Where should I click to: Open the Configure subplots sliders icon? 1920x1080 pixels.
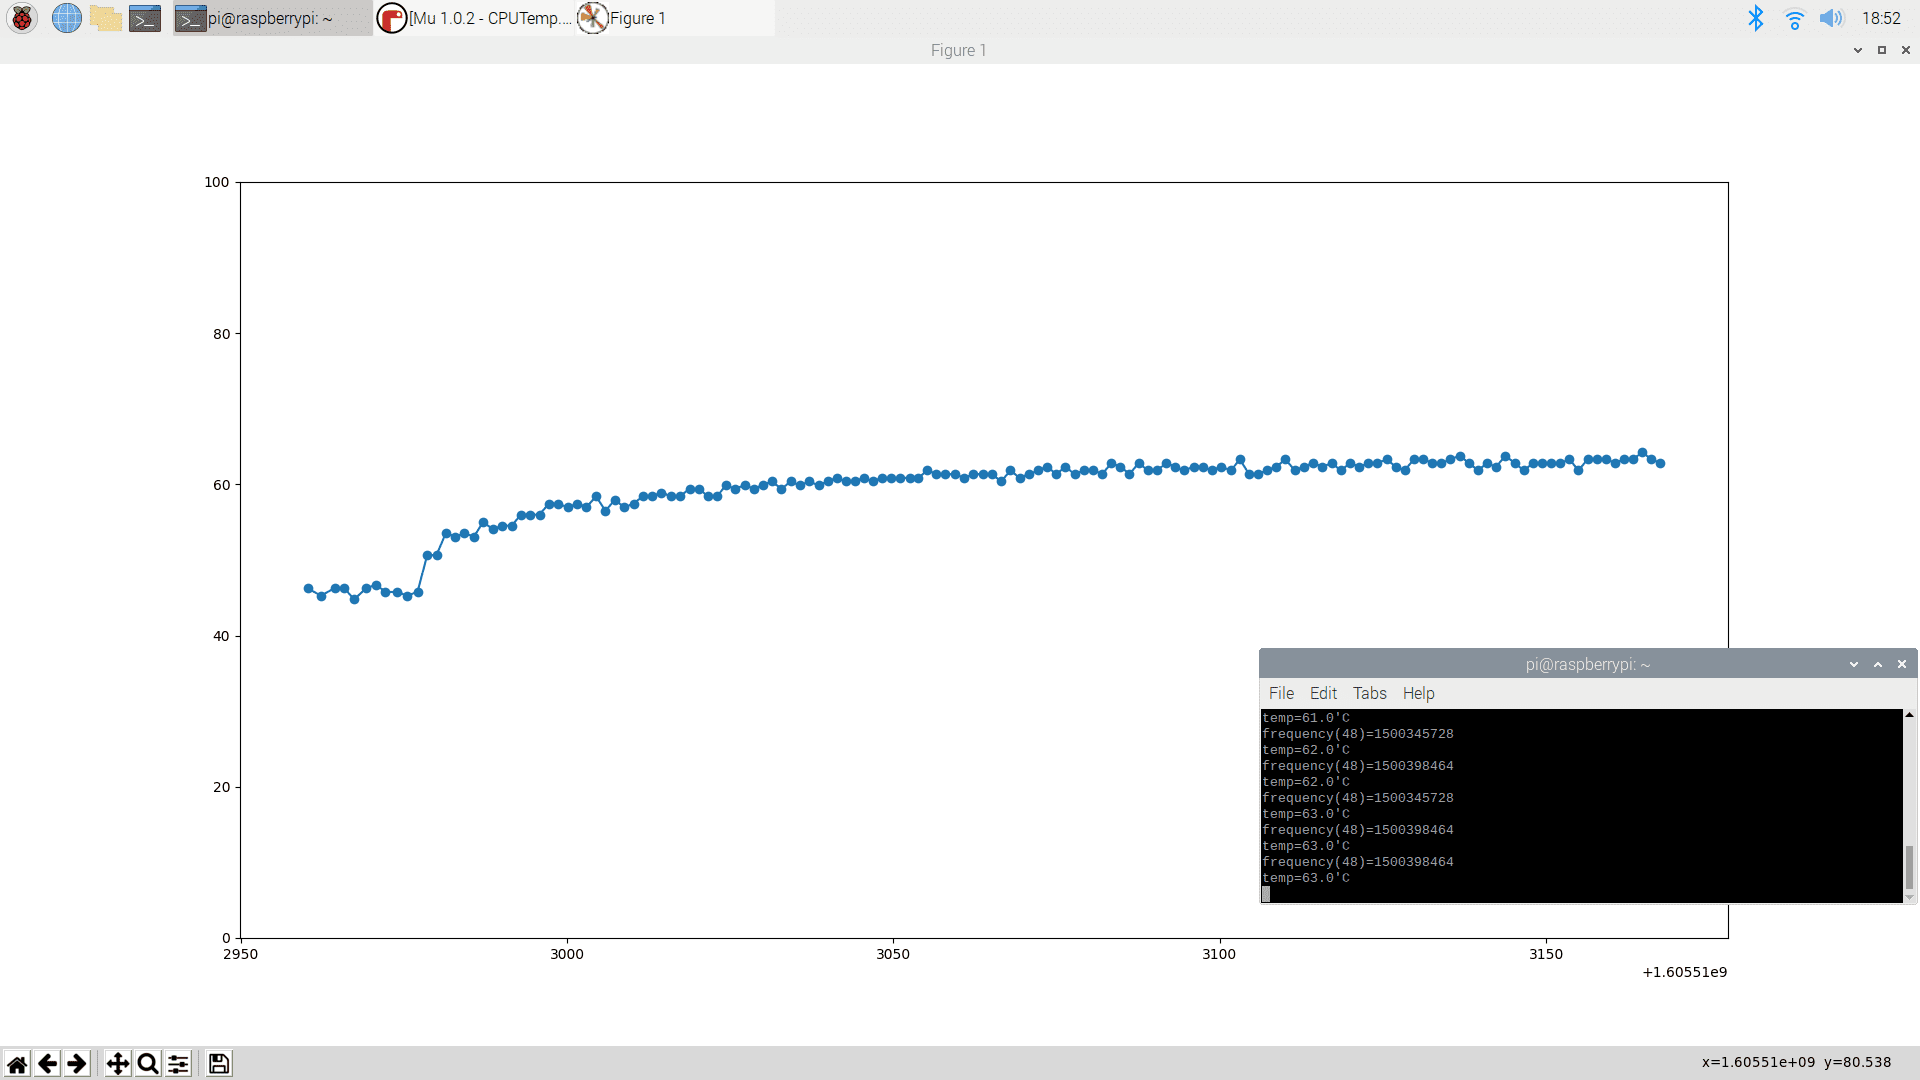(x=178, y=1063)
